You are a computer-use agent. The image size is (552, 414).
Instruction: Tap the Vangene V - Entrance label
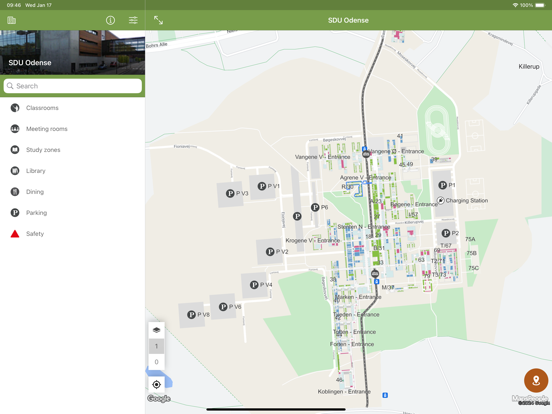[x=322, y=157]
